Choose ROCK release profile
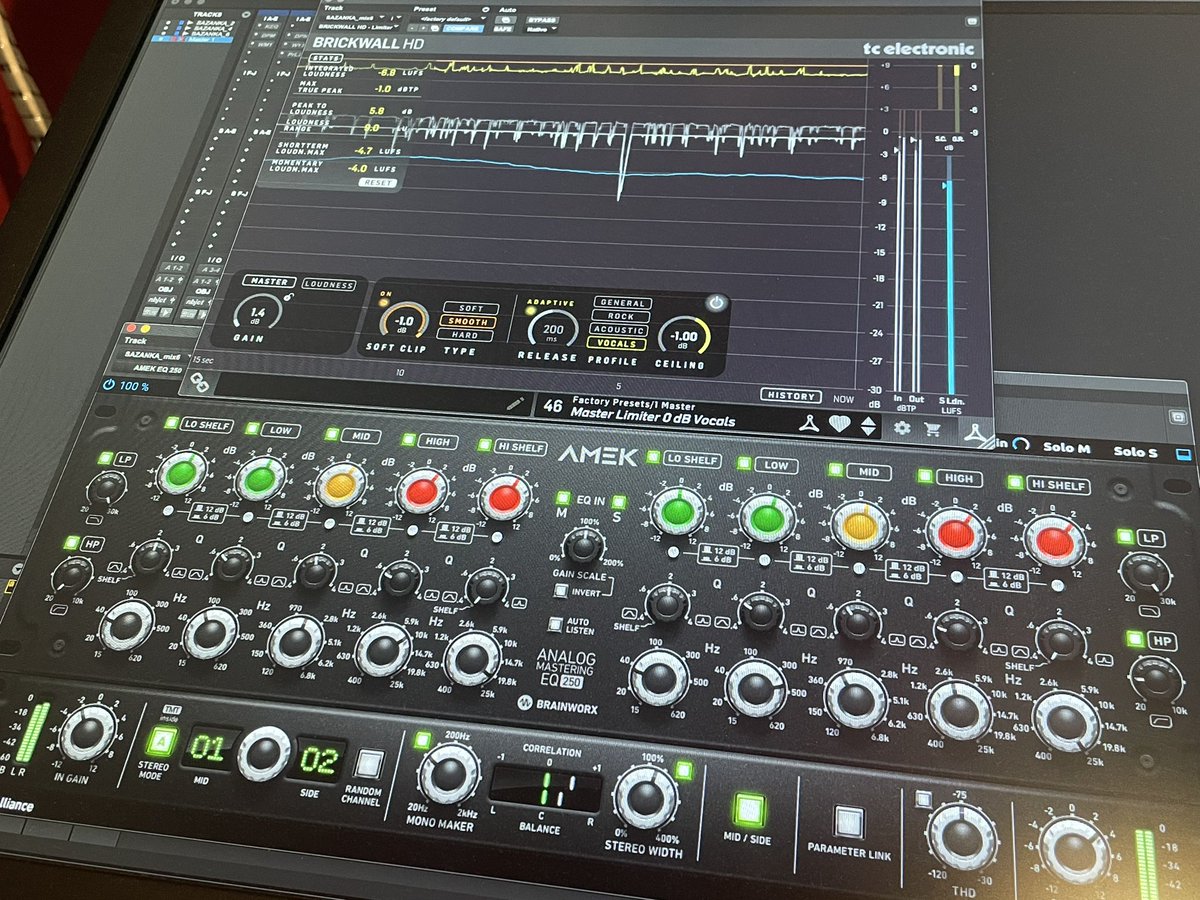1200x900 pixels. 620,317
